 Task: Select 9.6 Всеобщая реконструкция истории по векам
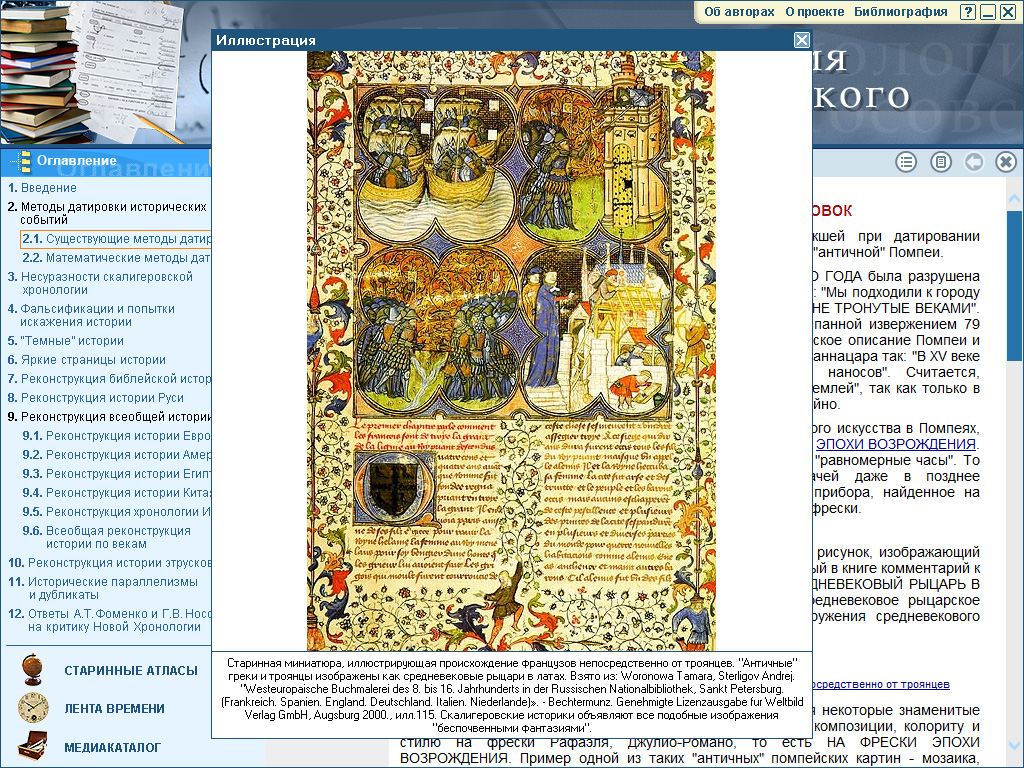click(107, 537)
